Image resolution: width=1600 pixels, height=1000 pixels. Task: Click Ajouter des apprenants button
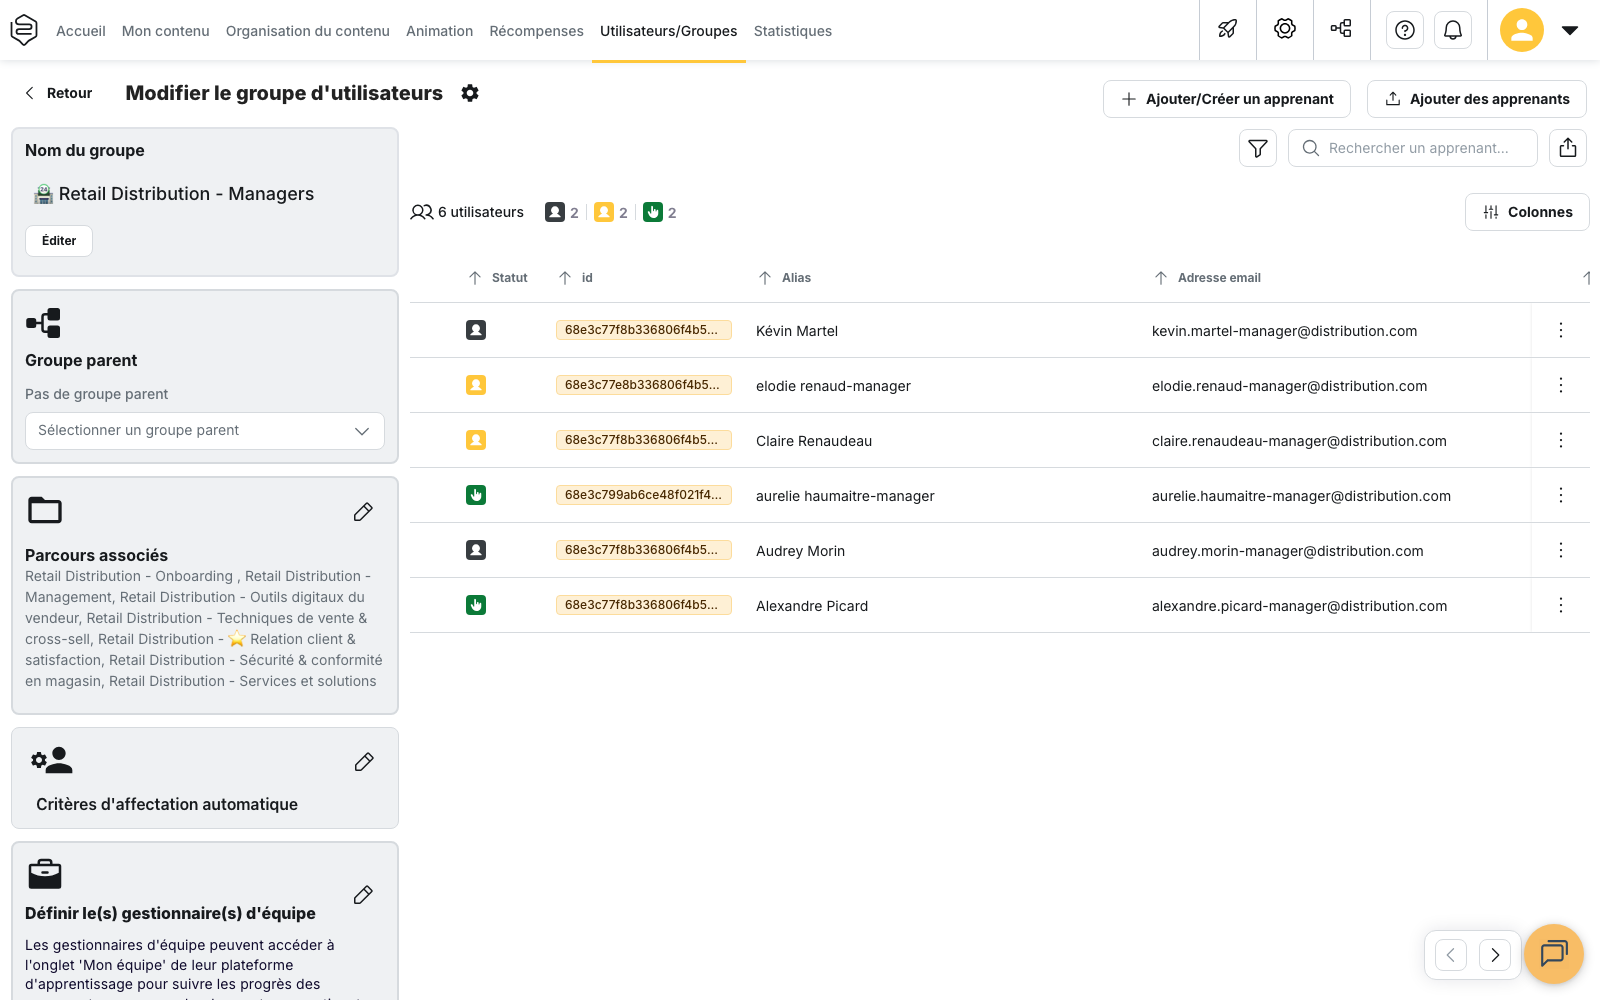[1477, 99]
